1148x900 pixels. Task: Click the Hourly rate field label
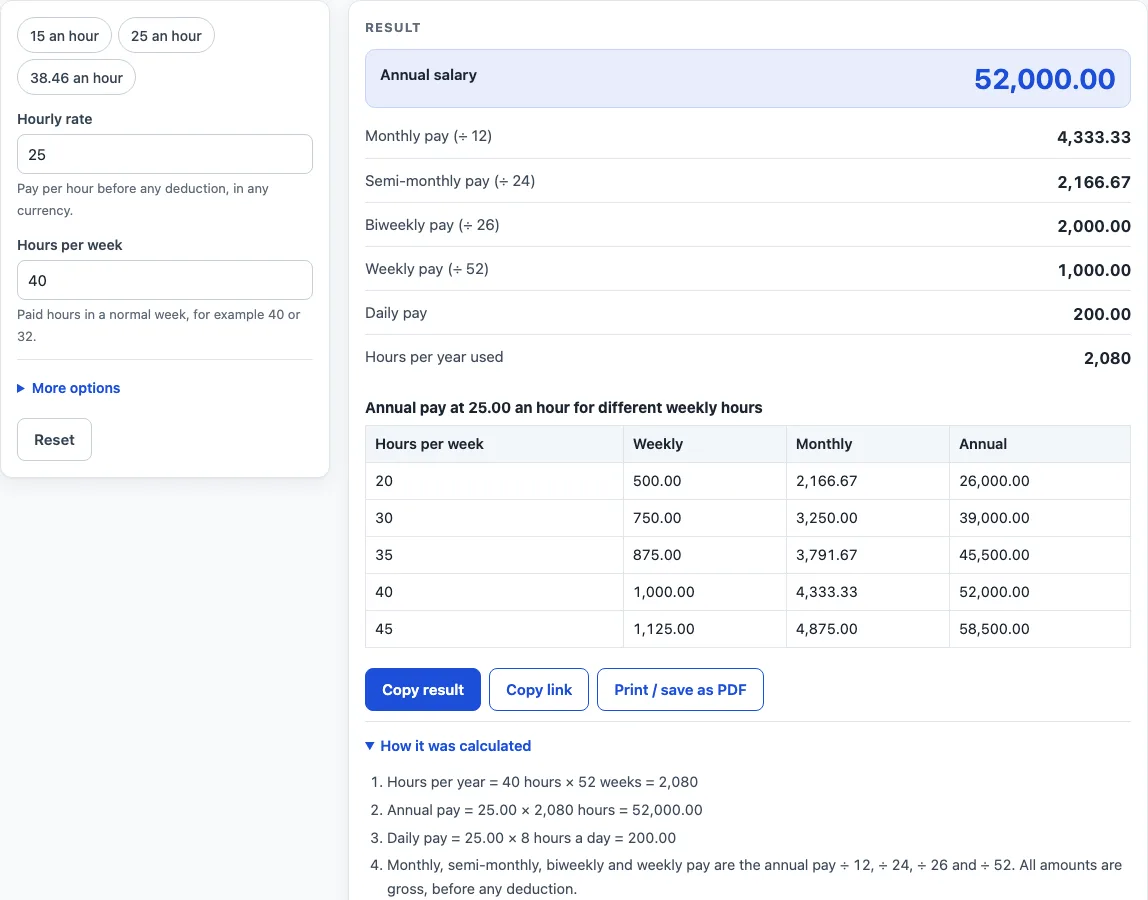(x=55, y=119)
